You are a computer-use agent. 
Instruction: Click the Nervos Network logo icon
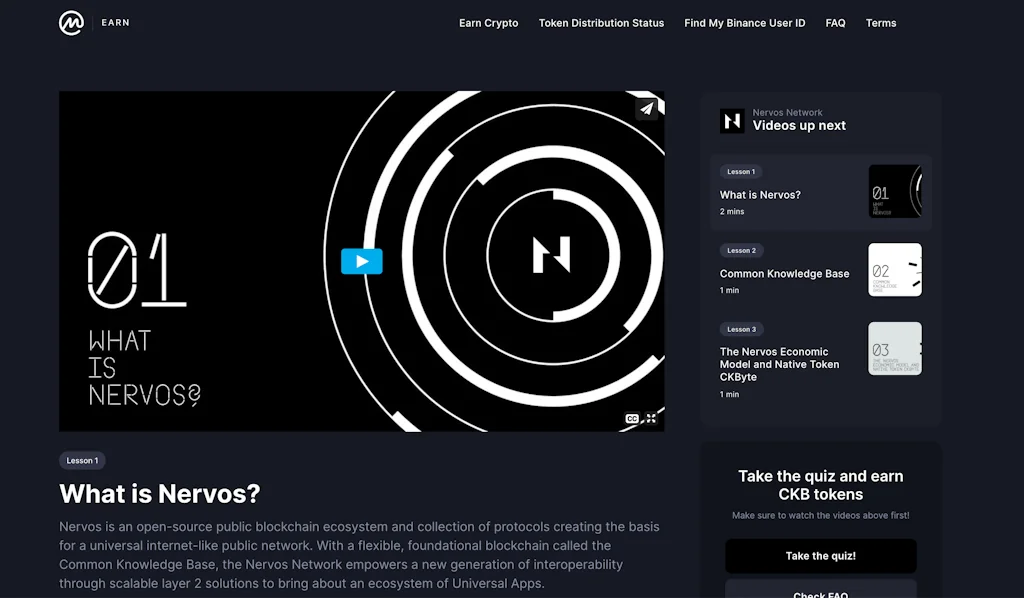(732, 121)
